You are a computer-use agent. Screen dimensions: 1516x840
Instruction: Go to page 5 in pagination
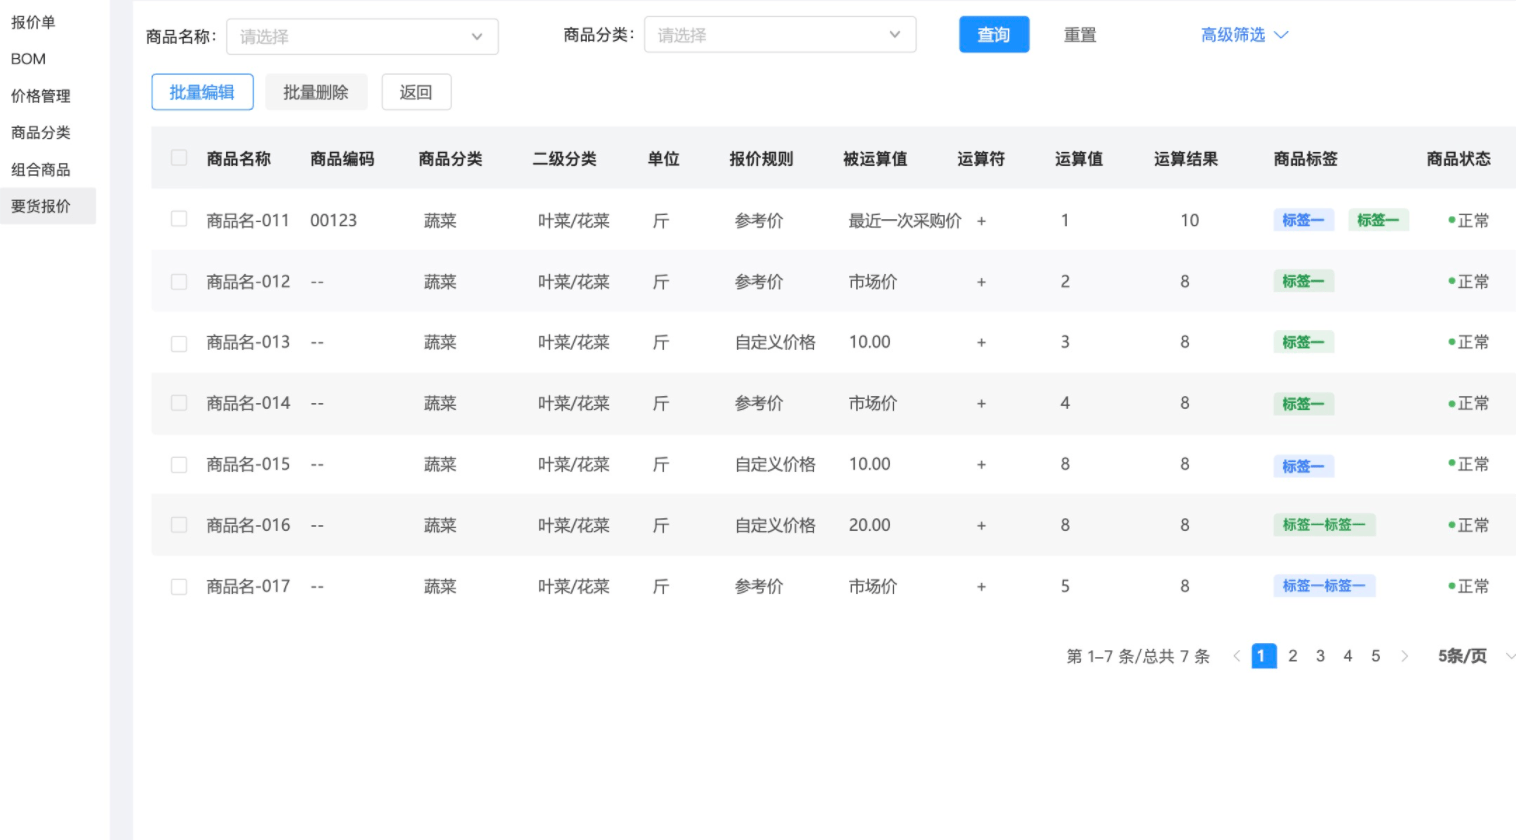[x=1376, y=656]
